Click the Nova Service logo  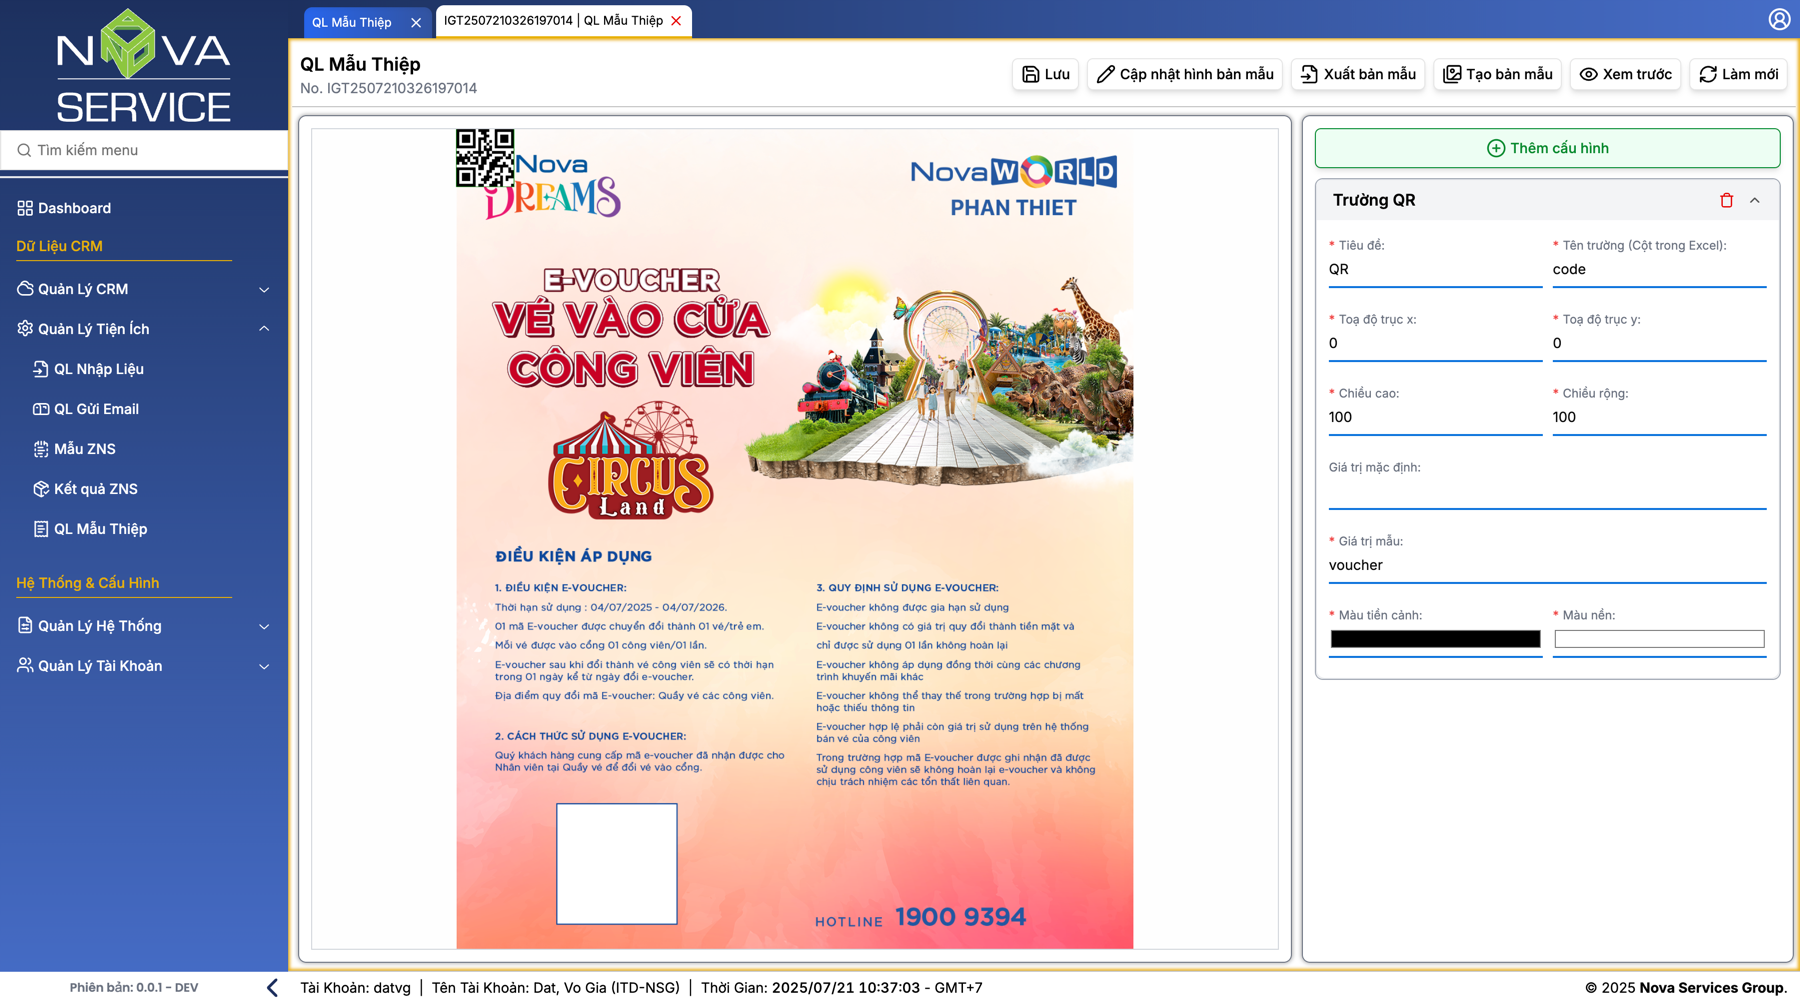point(144,65)
